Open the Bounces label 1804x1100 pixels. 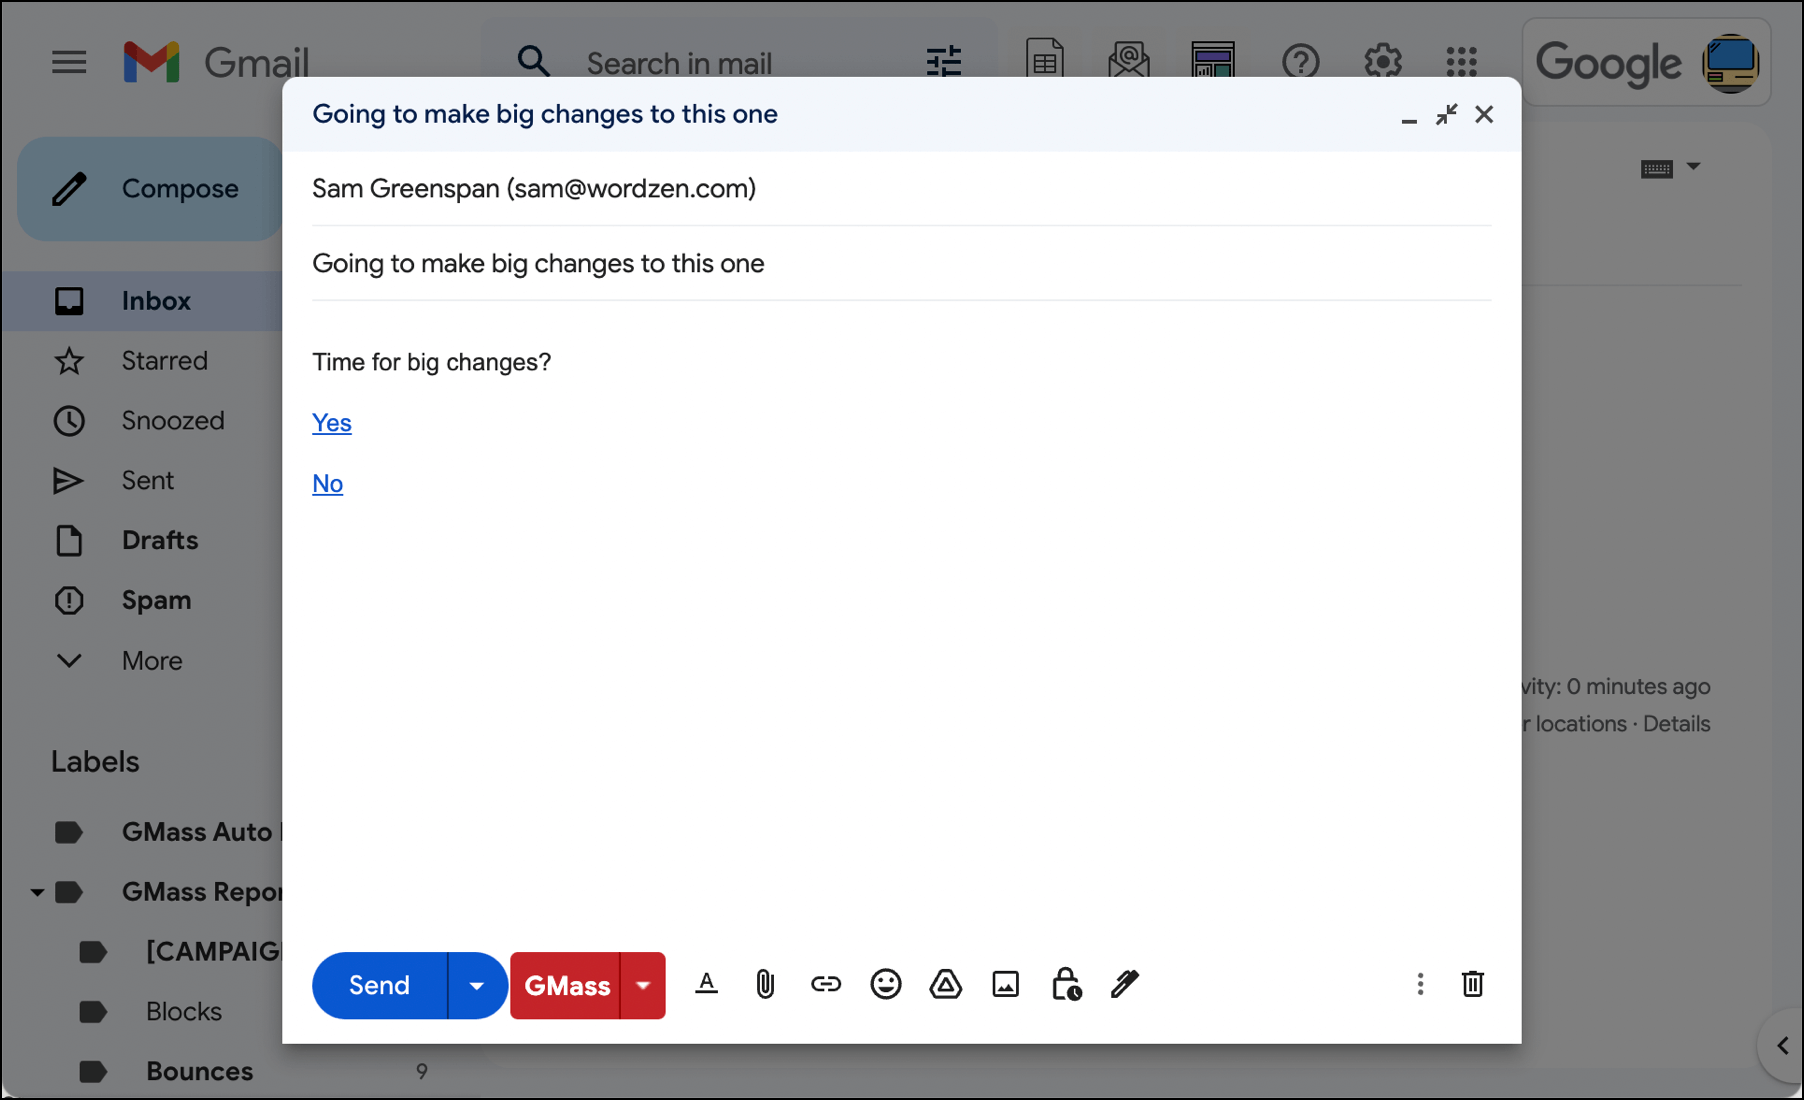click(x=199, y=1071)
